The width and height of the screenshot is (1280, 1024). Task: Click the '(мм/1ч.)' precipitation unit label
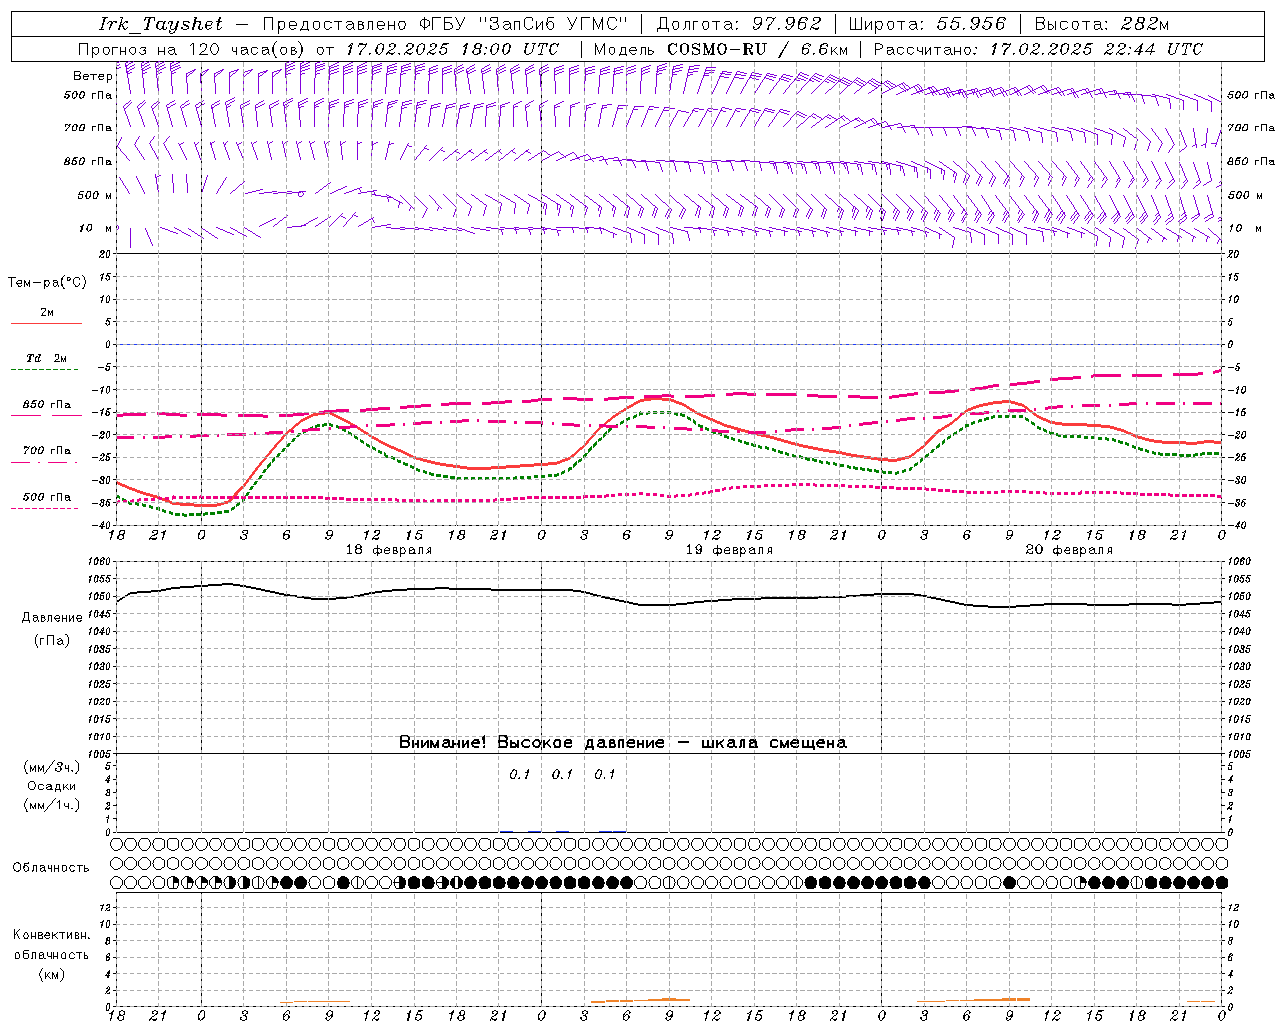52,805
